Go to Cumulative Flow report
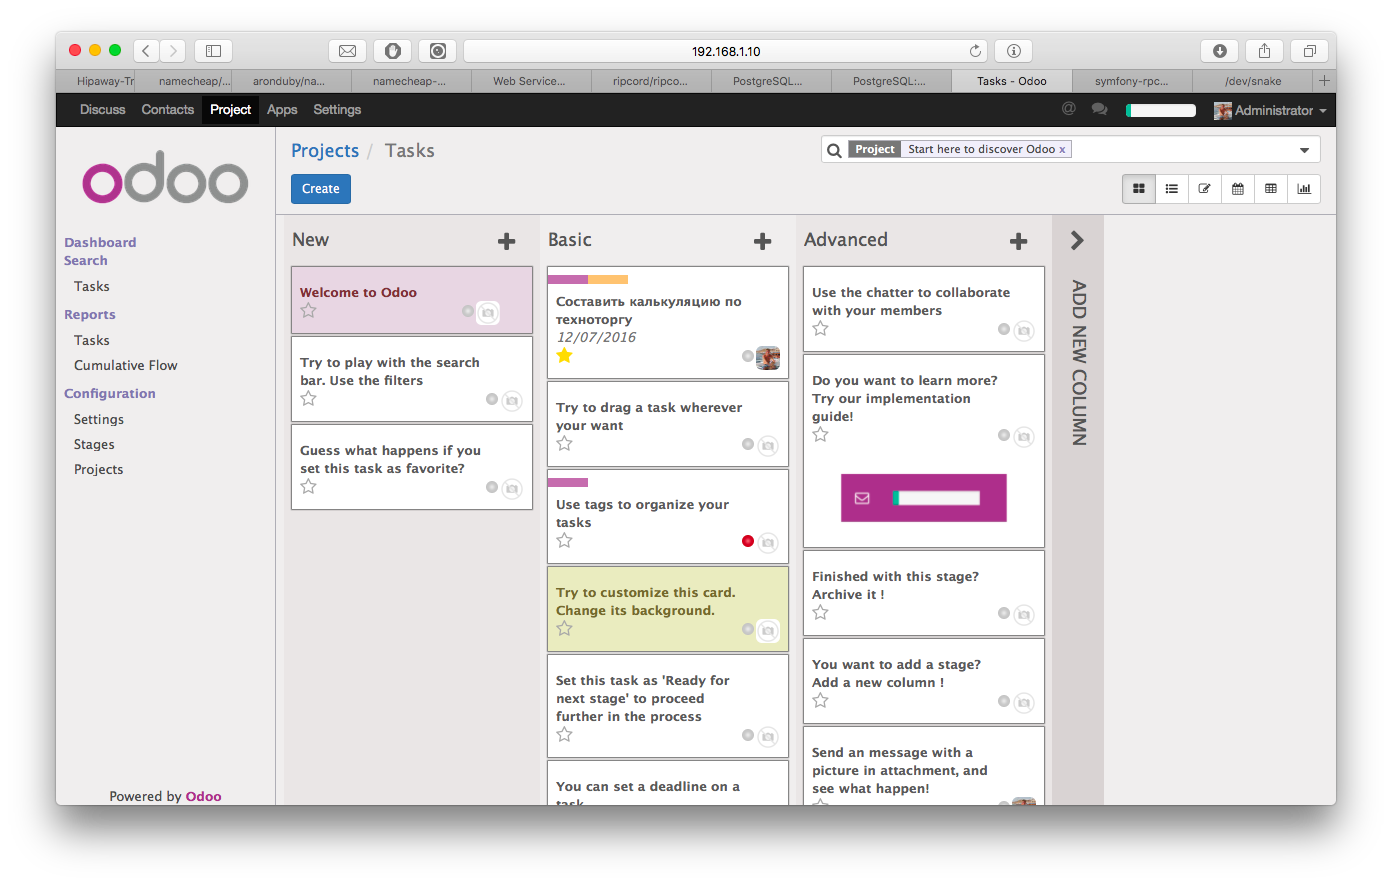The image size is (1392, 885). click(125, 366)
